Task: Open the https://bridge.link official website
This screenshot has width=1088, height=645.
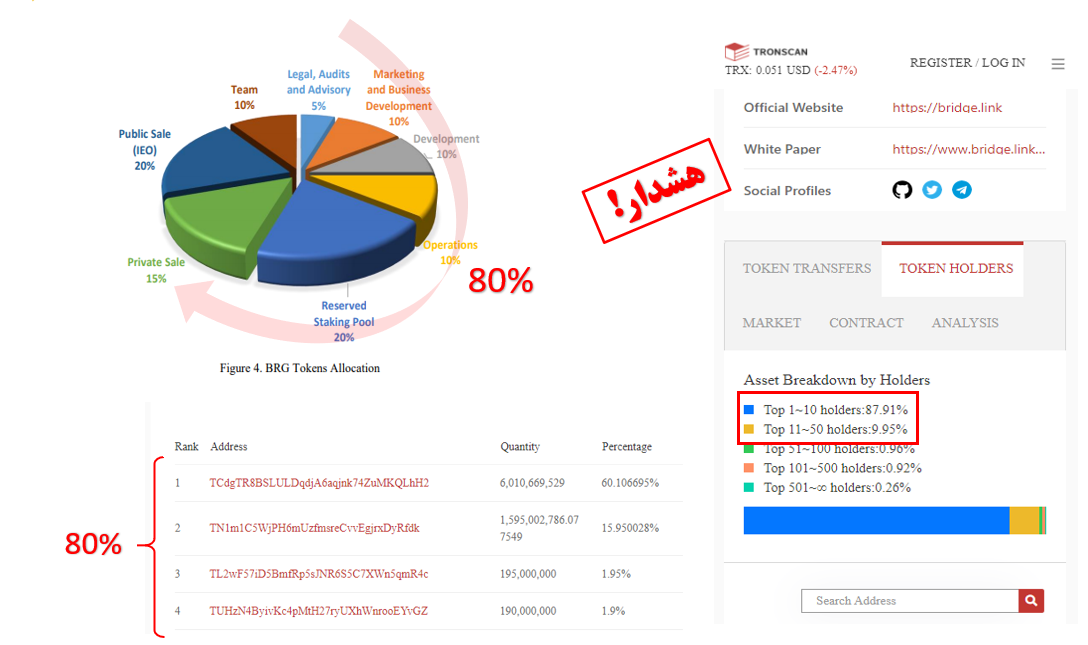Action: pyautogui.click(x=947, y=108)
